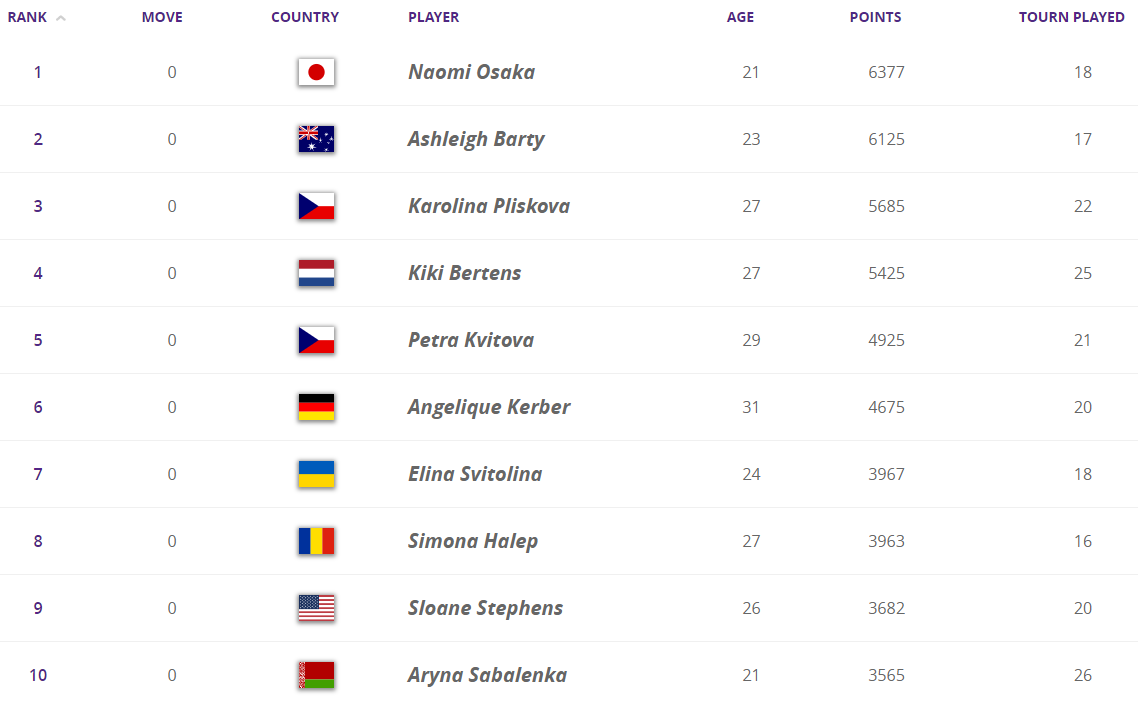The width and height of the screenshot is (1138, 703).
Task: Select the Simona Halep player link
Action: 473,541
